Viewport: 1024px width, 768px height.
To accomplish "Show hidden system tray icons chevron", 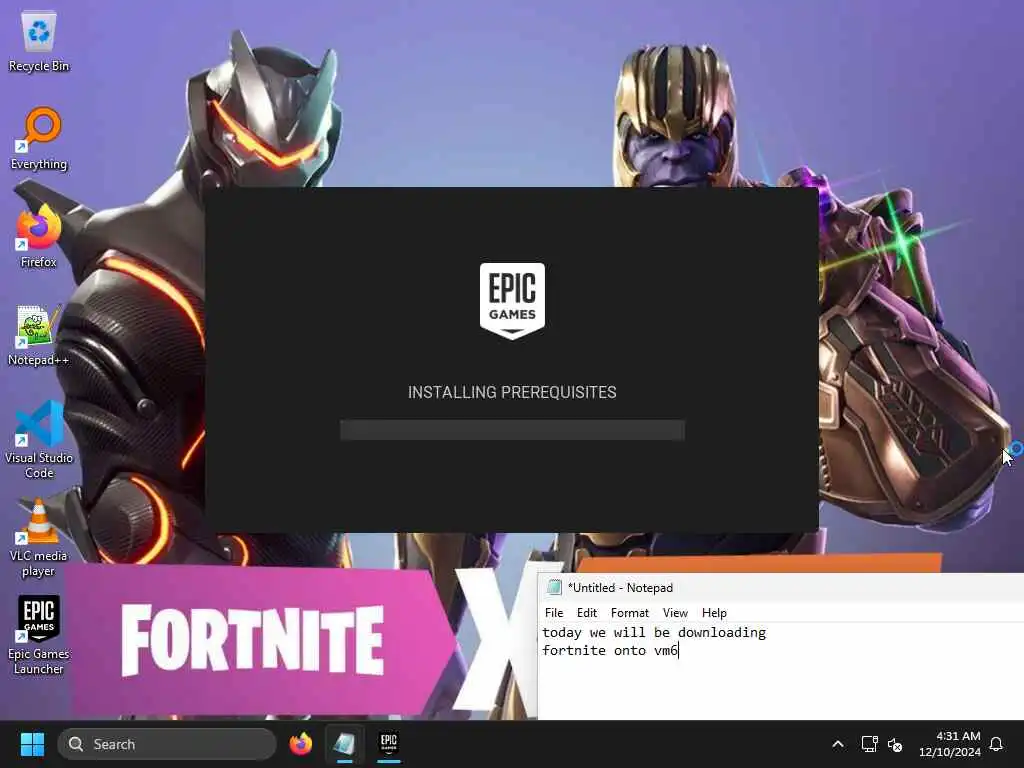I will tap(838, 744).
